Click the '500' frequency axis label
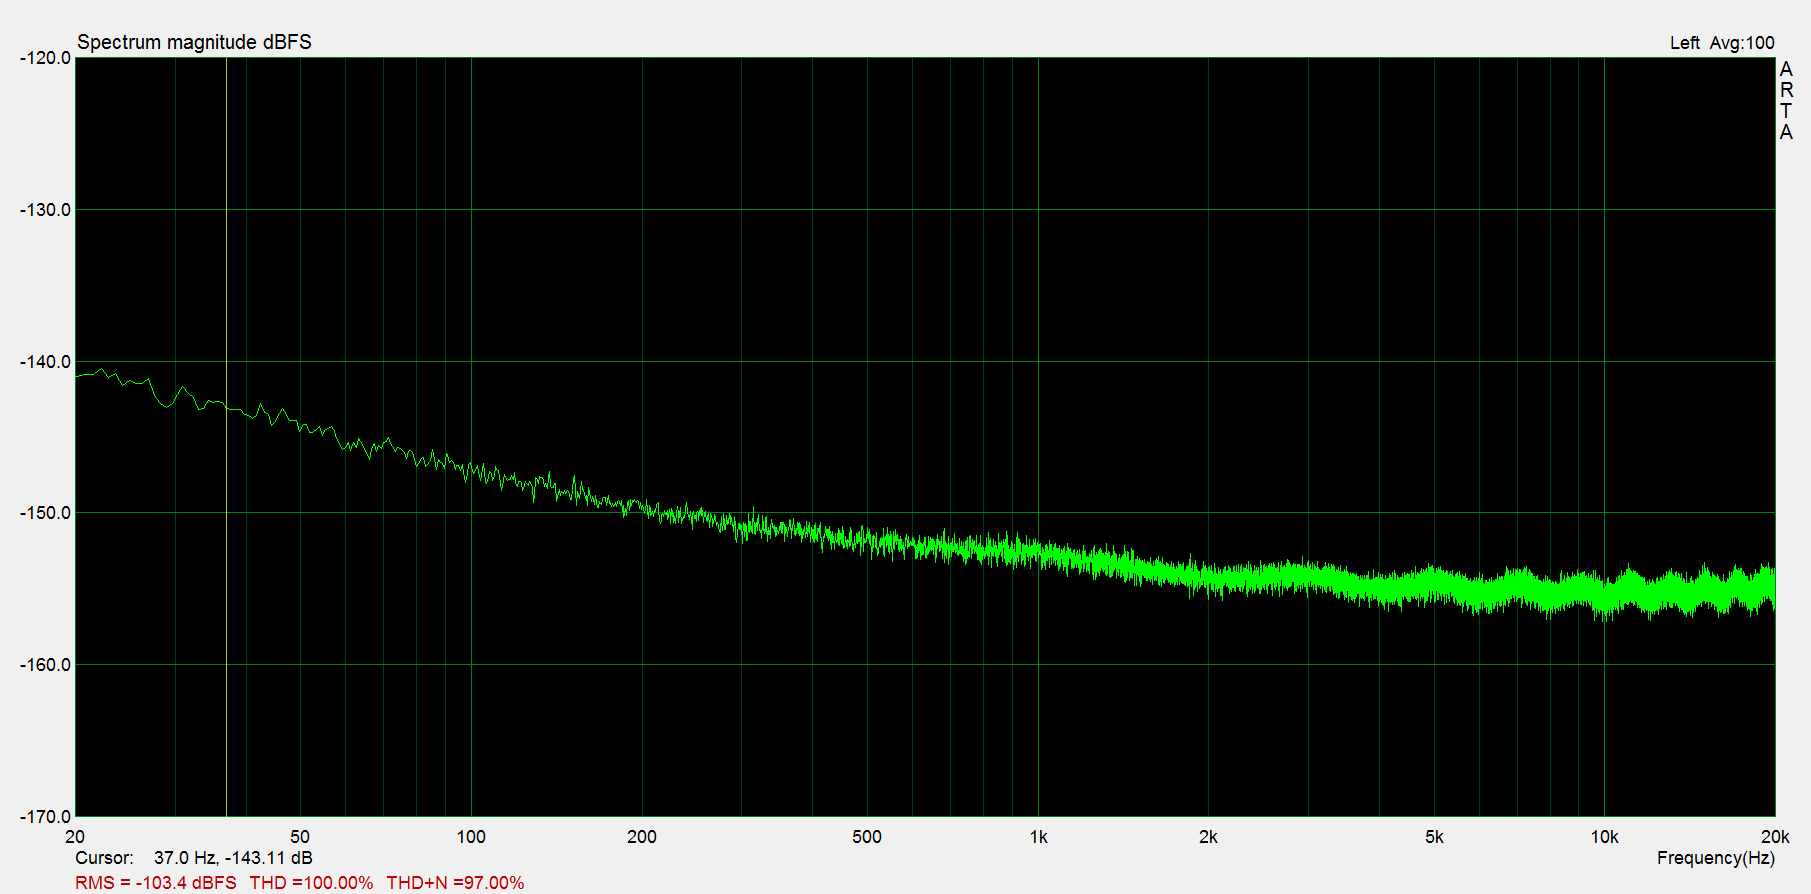This screenshot has width=1811, height=894. (x=867, y=837)
